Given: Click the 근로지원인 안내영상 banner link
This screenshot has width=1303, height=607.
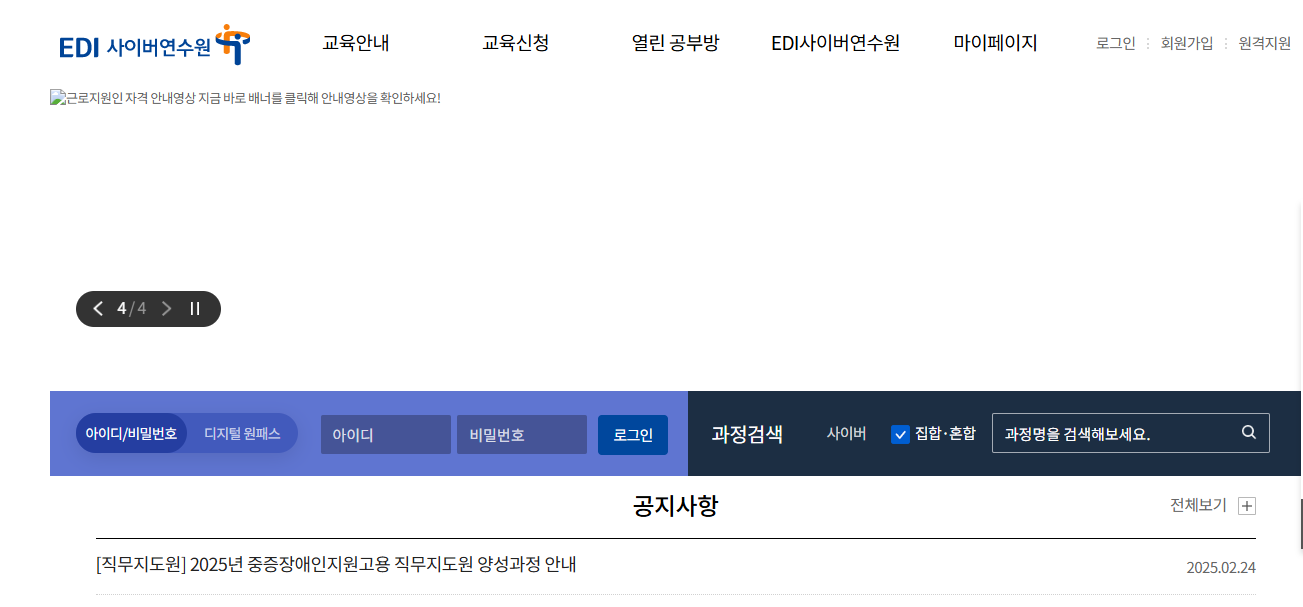Looking at the screenshot, I should [246, 97].
